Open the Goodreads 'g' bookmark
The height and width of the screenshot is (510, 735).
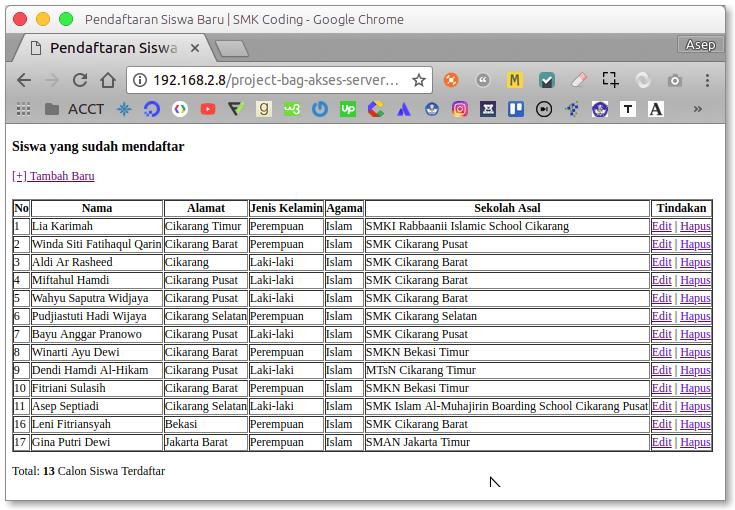click(x=264, y=109)
